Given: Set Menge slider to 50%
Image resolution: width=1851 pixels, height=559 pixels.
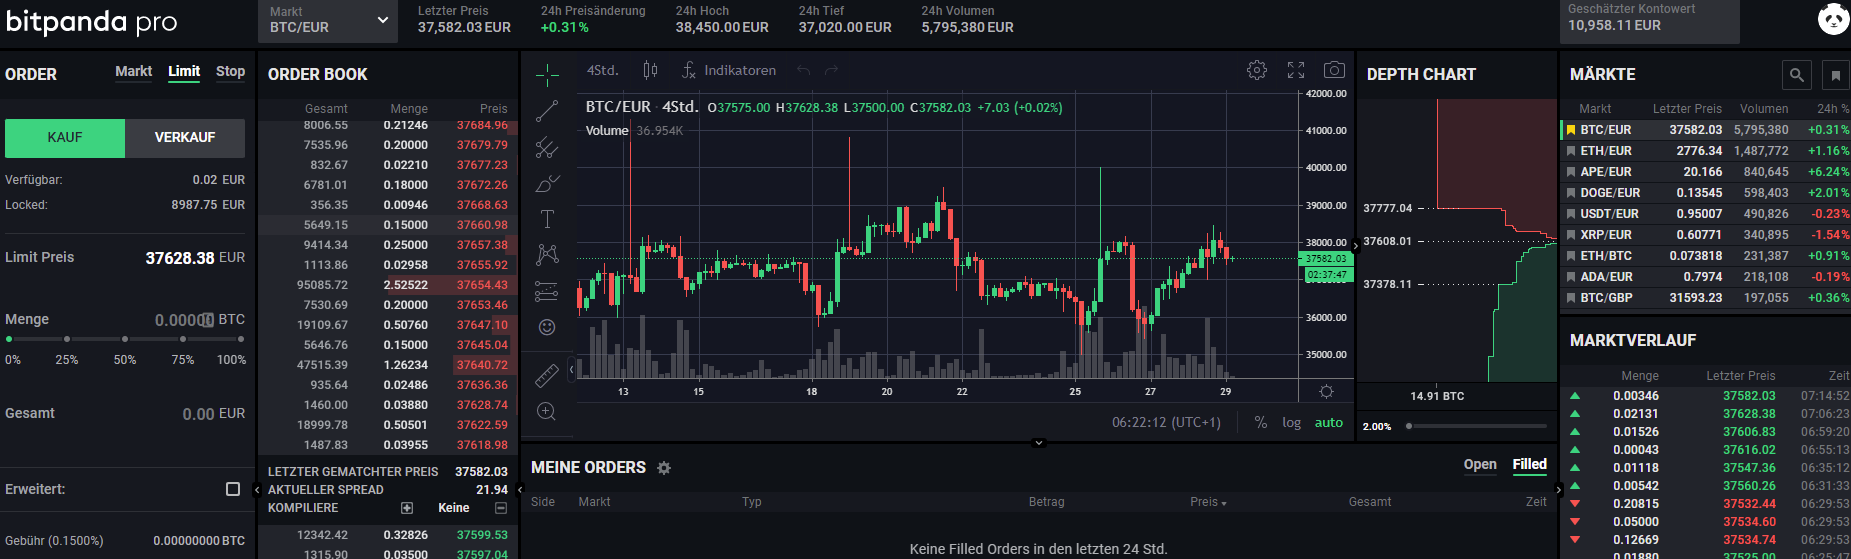Looking at the screenshot, I should (125, 340).
